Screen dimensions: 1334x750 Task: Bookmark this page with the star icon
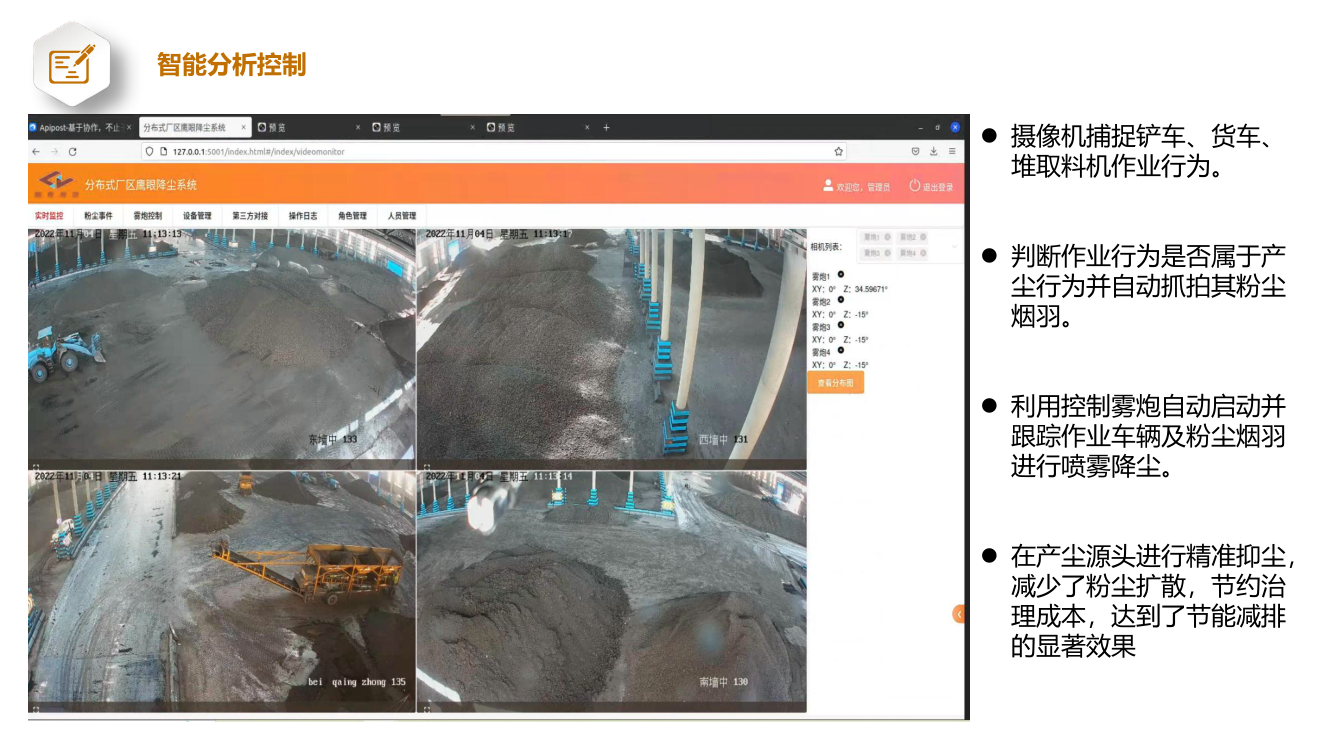click(839, 152)
